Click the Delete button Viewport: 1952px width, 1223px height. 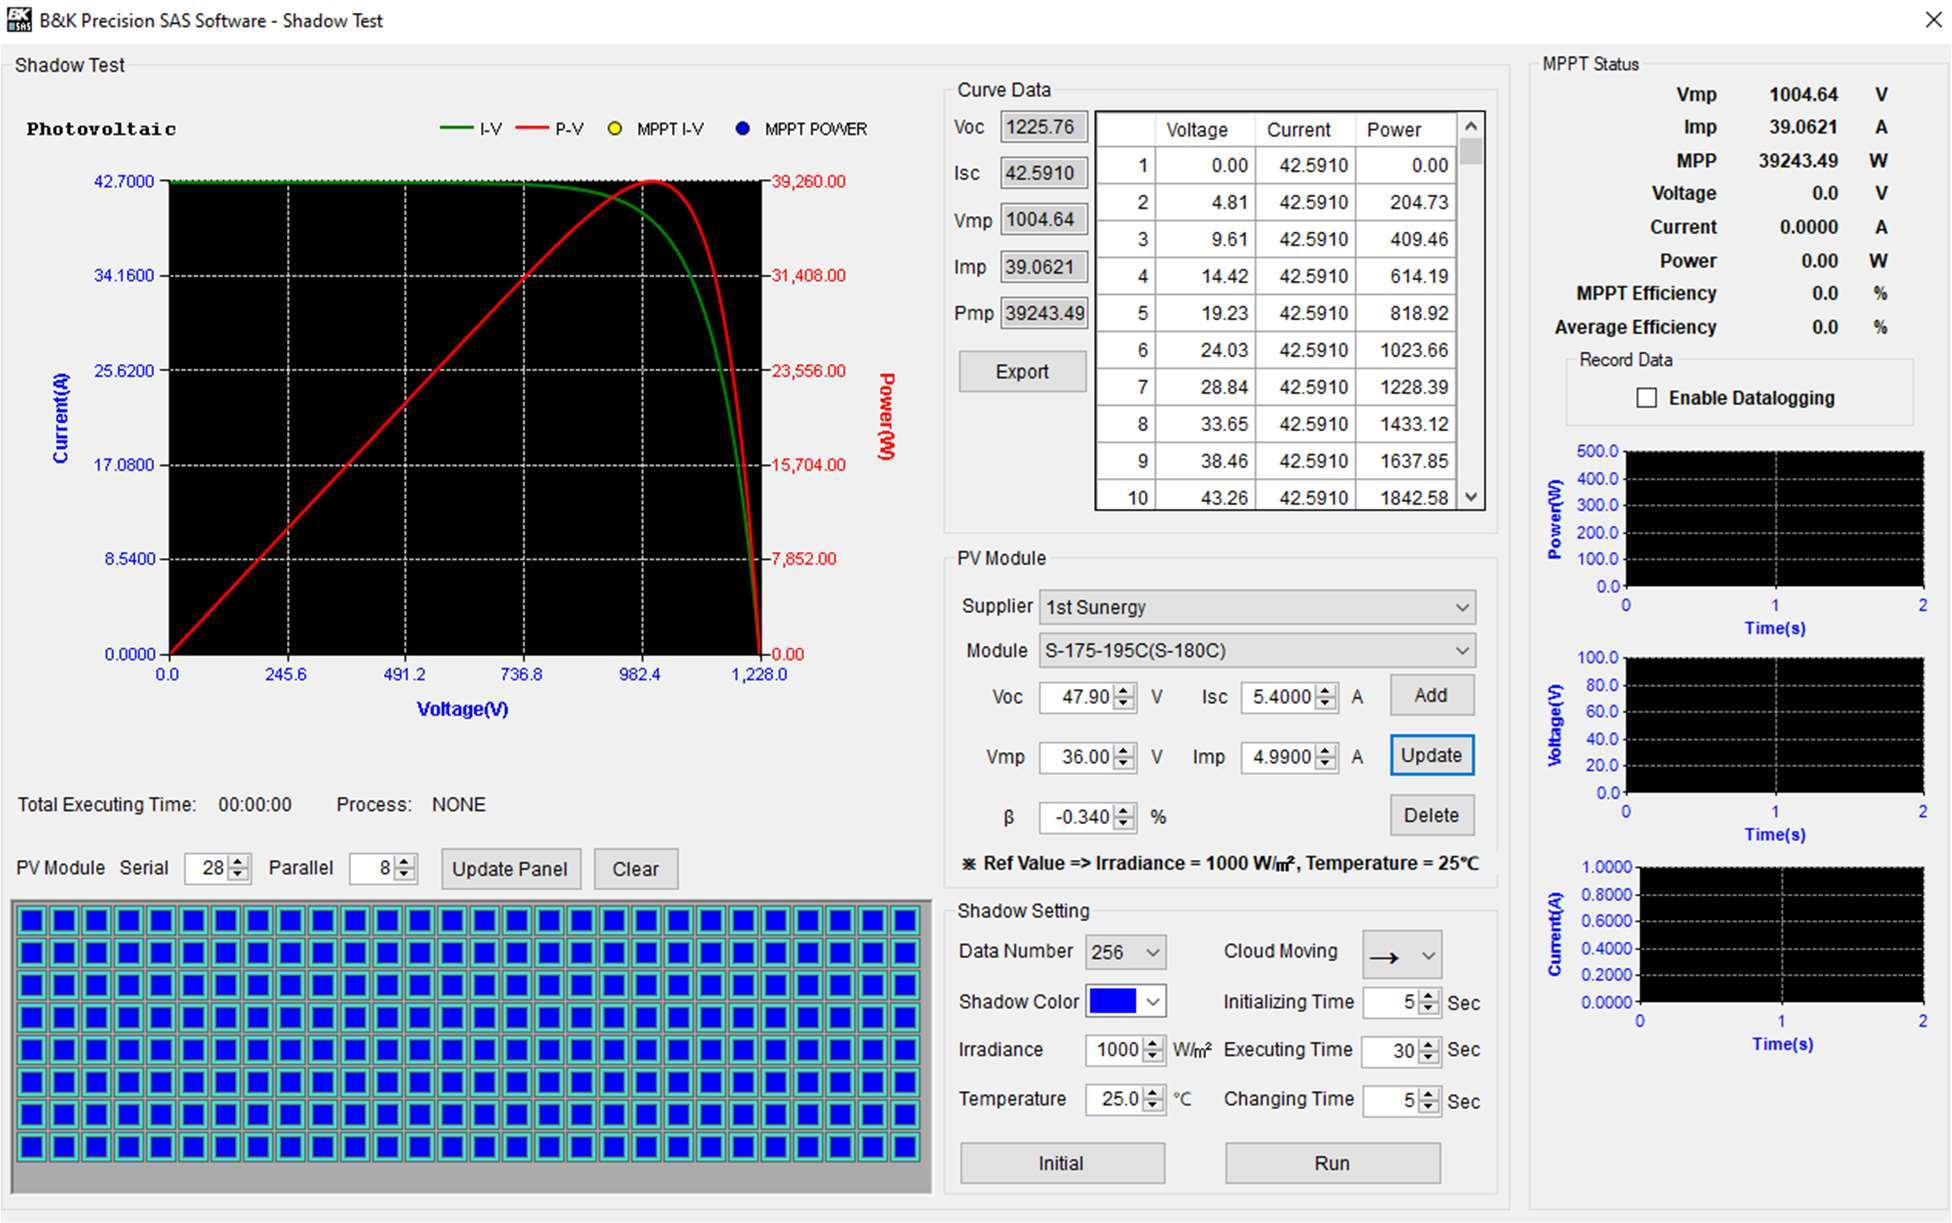point(1431,815)
